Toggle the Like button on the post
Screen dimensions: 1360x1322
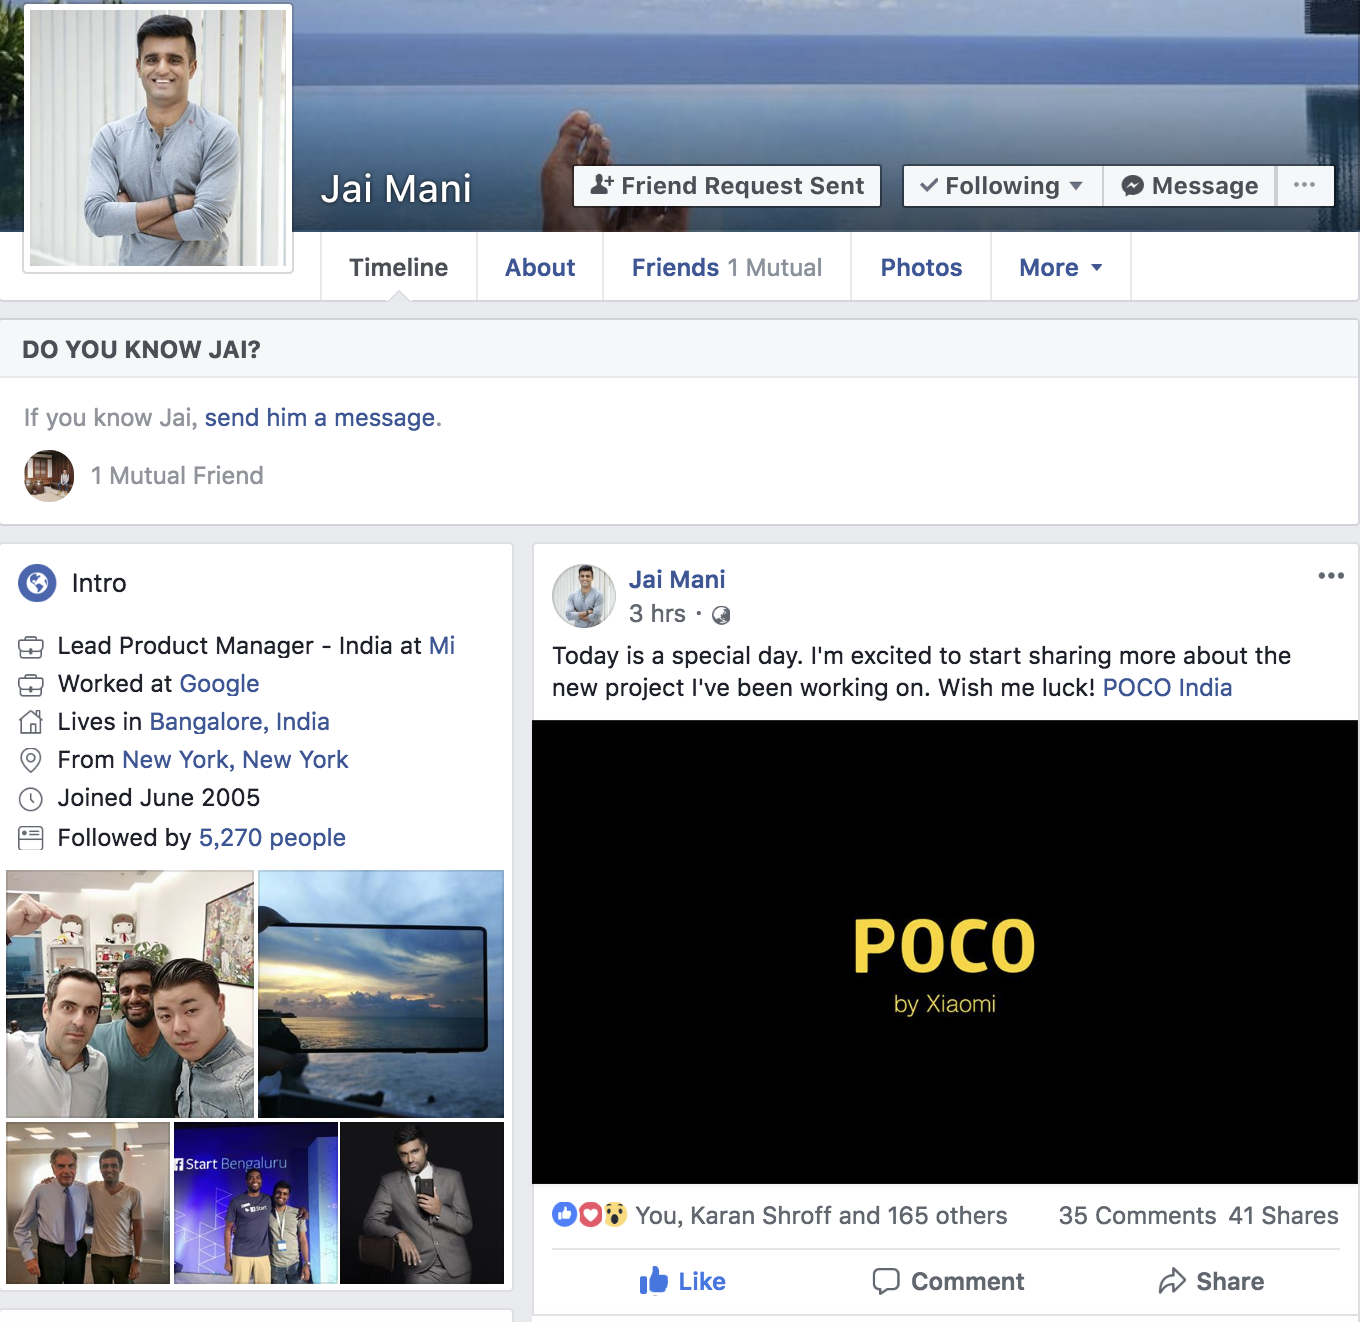pyautogui.click(x=683, y=1281)
